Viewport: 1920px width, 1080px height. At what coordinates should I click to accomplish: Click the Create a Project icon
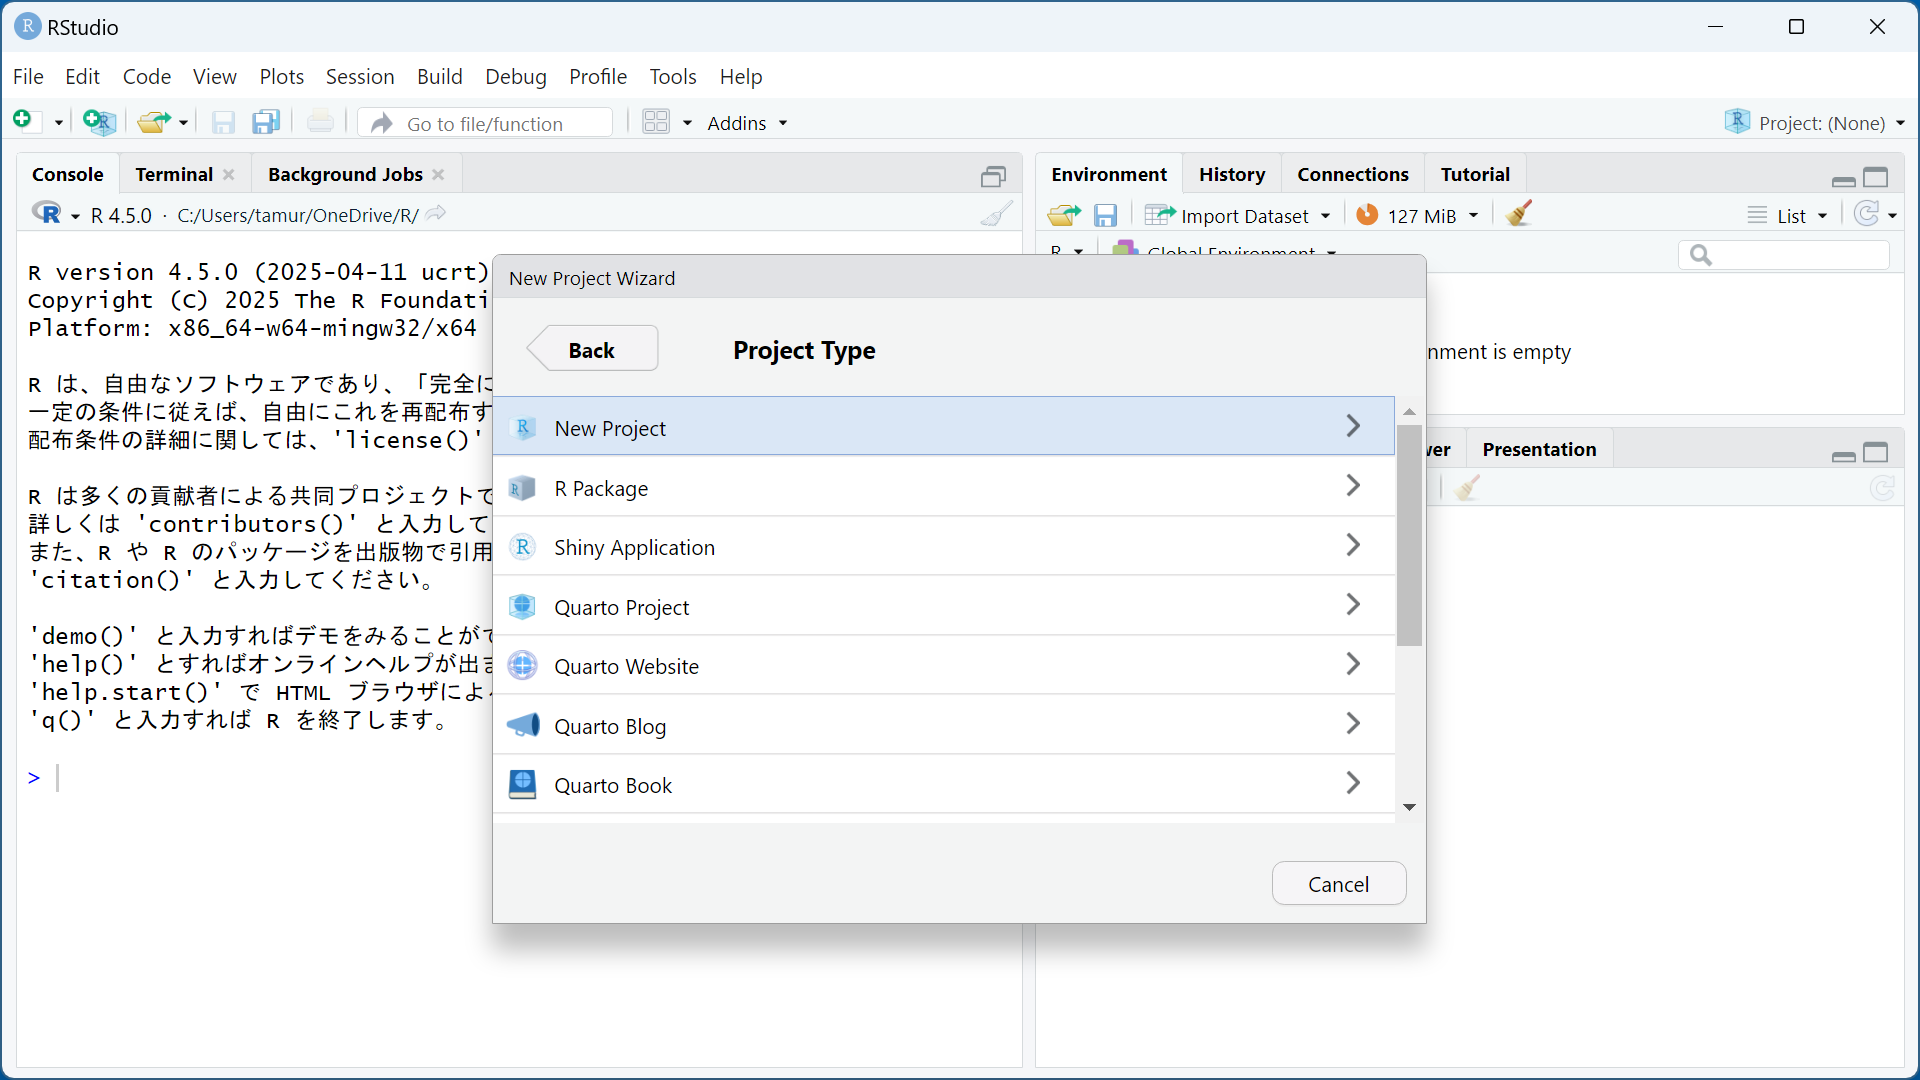coord(99,122)
